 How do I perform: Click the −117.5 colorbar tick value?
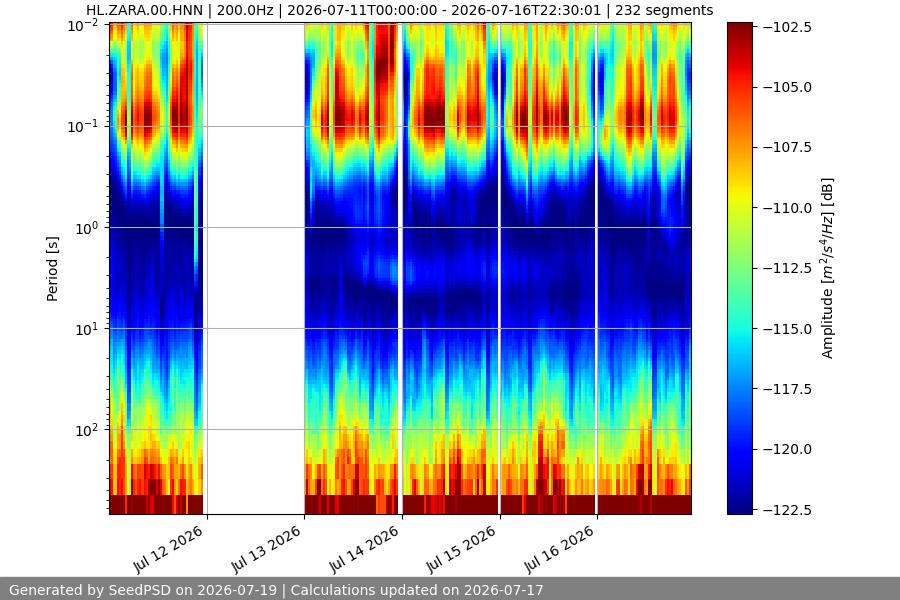787,389
